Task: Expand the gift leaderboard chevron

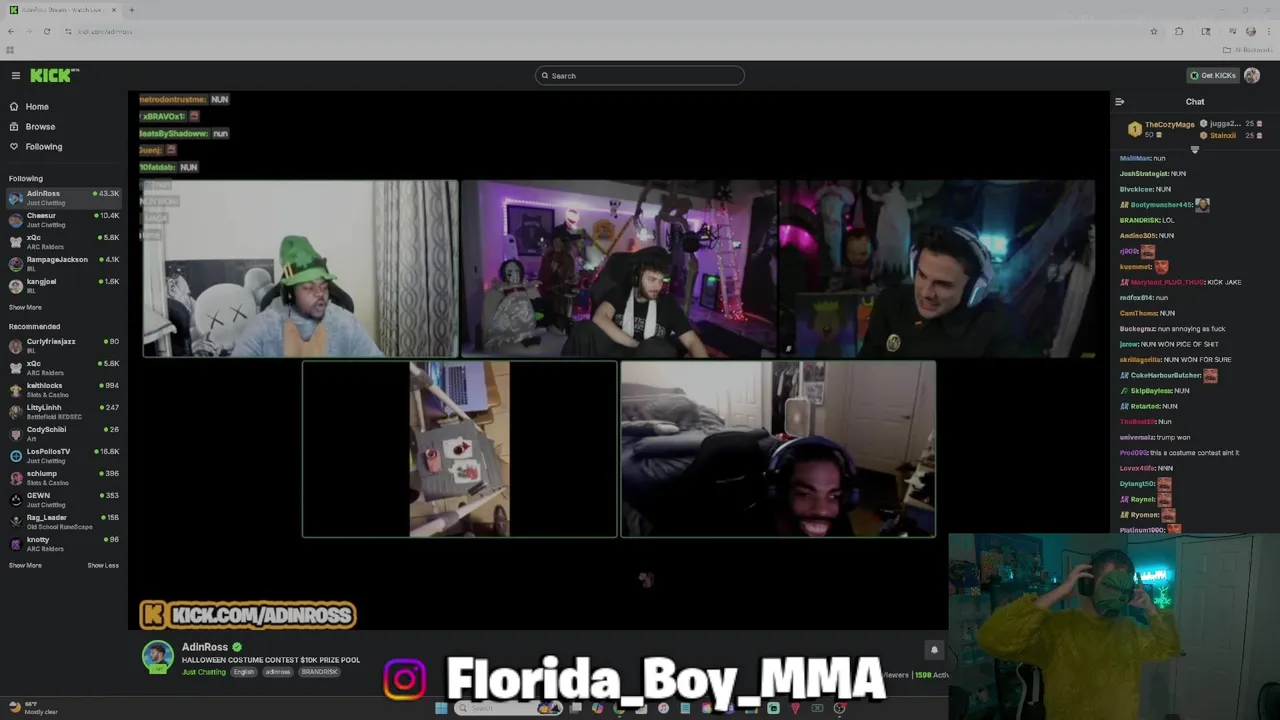Action: pyautogui.click(x=1194, y=150)
